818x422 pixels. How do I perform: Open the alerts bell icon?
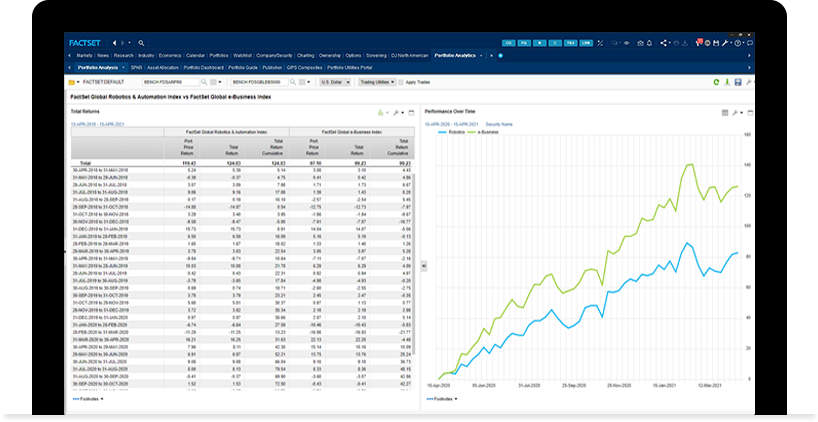649,43
